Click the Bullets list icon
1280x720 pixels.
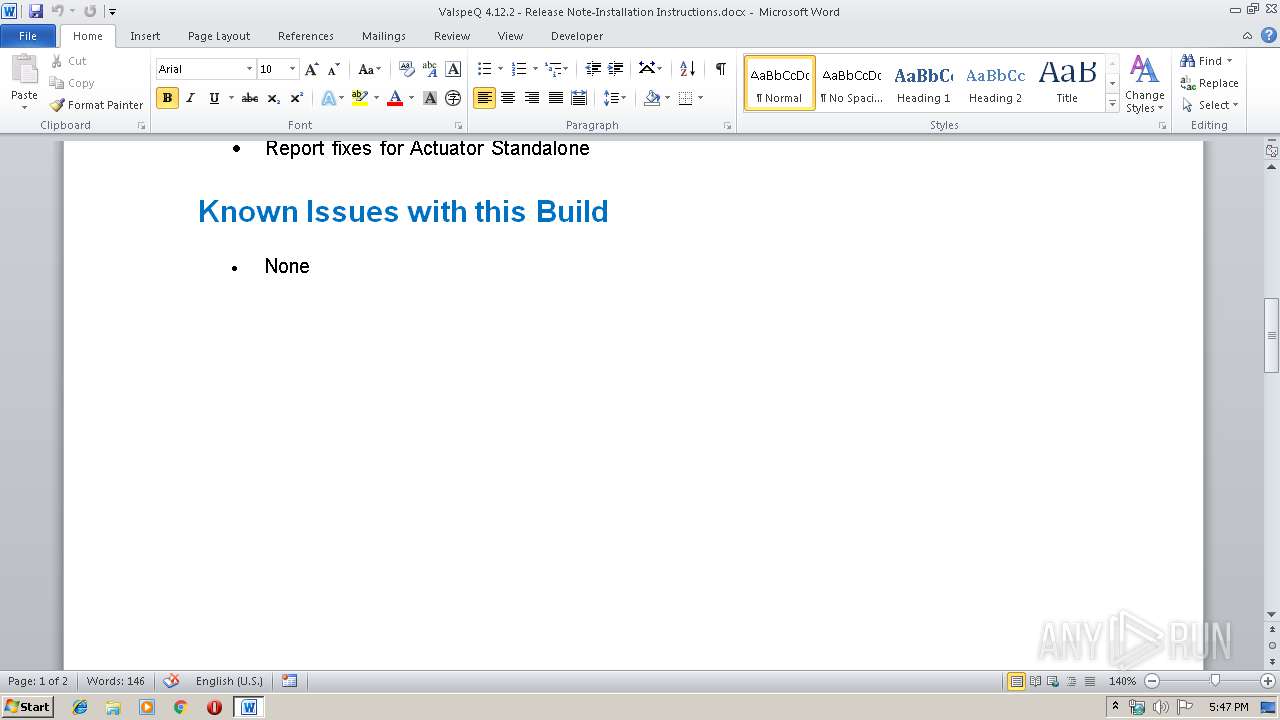(484, 68)
